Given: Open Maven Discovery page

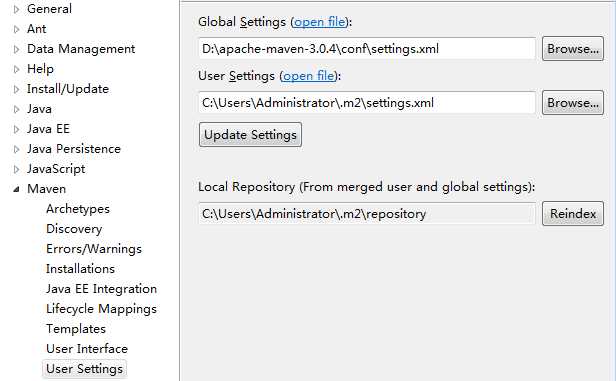Looking at the screenshot, I should pos(74,229).
